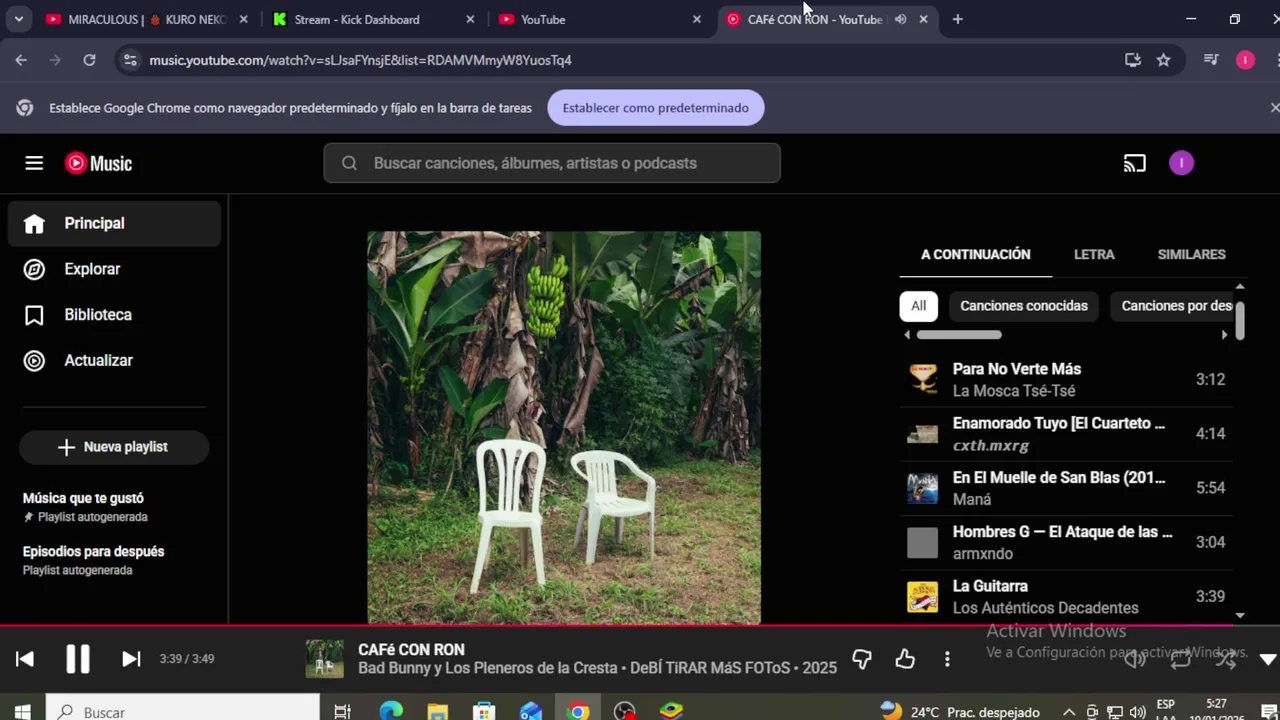Open Música que te gustó playlist
This screenshot has height=720, width=1280.
coord(85,506)
